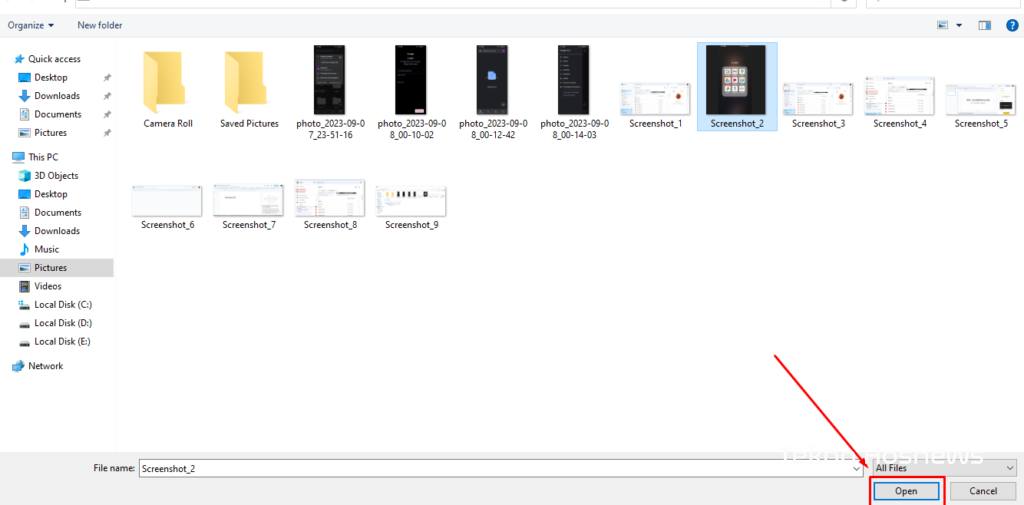The height and width of the screenshot is (505, 1024).
Task: Select Quick access in the sidebar
Action: tap(54, 59)
